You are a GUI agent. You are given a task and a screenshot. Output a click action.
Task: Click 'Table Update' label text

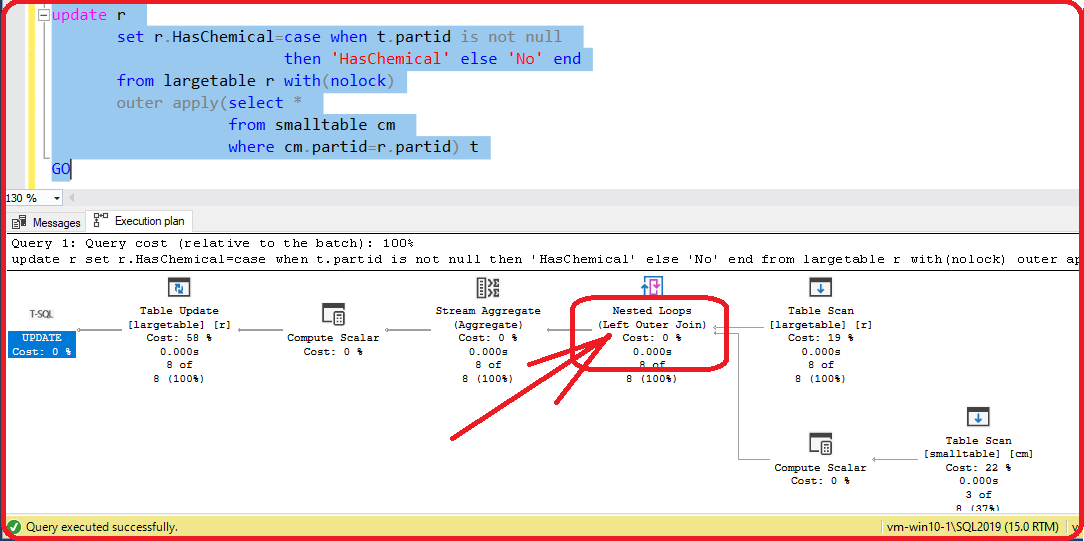(x=179, y=311)
